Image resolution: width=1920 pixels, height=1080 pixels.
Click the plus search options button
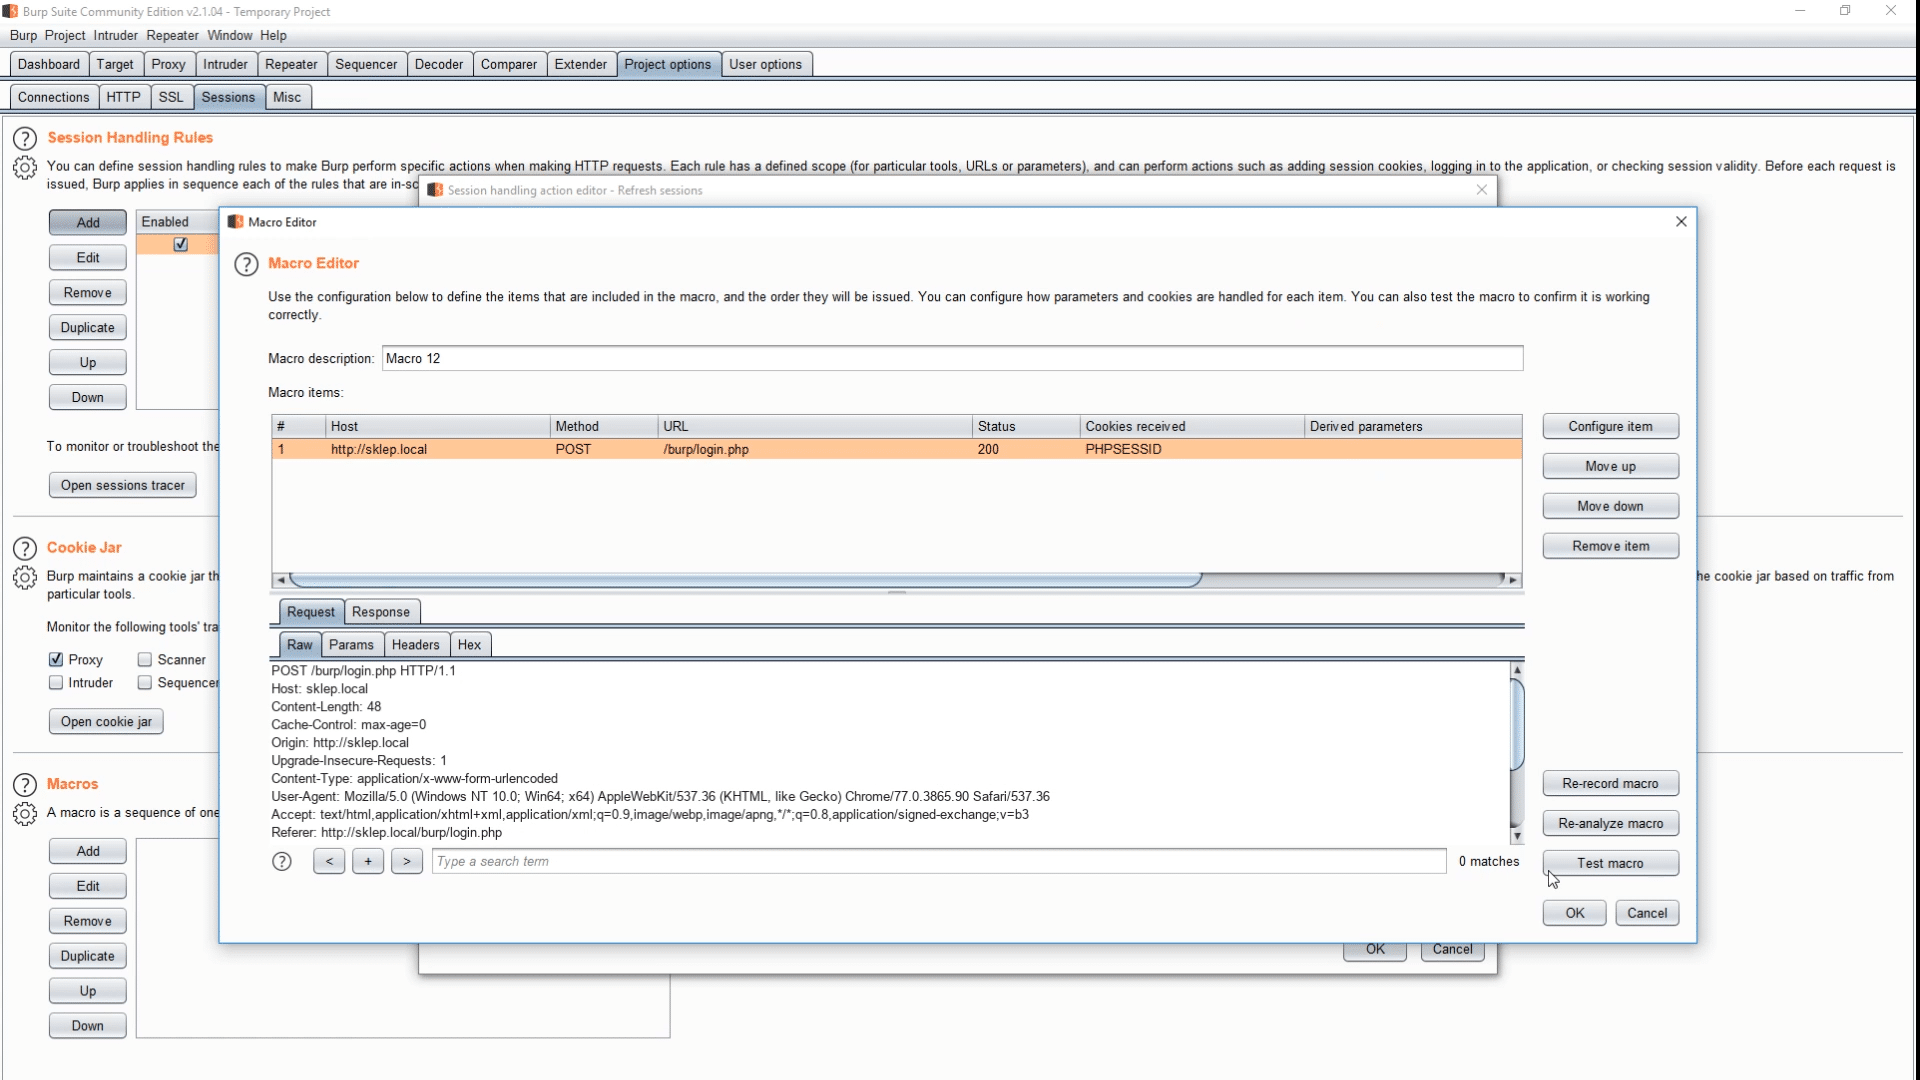tap(368, 862)
